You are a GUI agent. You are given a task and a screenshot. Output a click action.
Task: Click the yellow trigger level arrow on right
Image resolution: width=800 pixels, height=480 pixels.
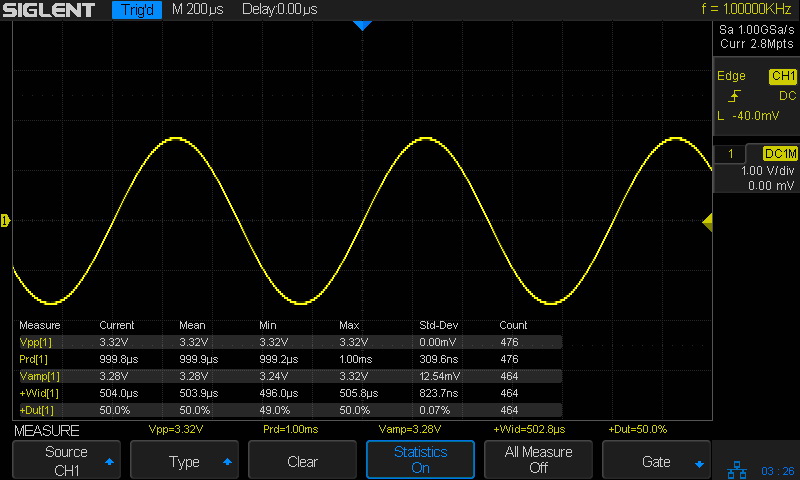(707, 223)
